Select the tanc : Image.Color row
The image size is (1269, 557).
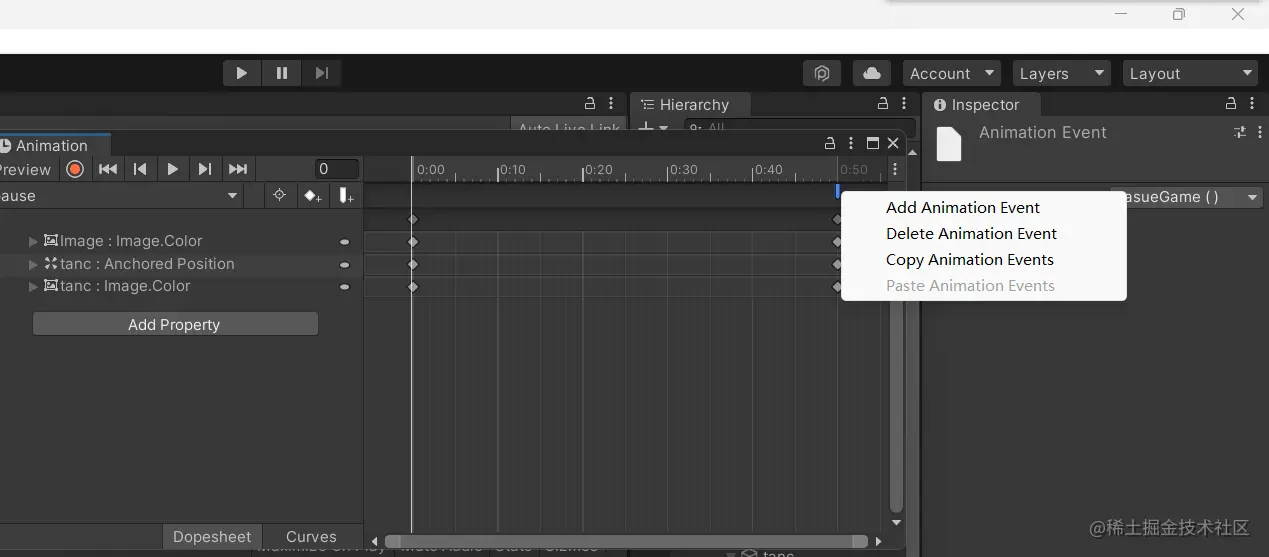pyautogui.click(x=181, y=286)
